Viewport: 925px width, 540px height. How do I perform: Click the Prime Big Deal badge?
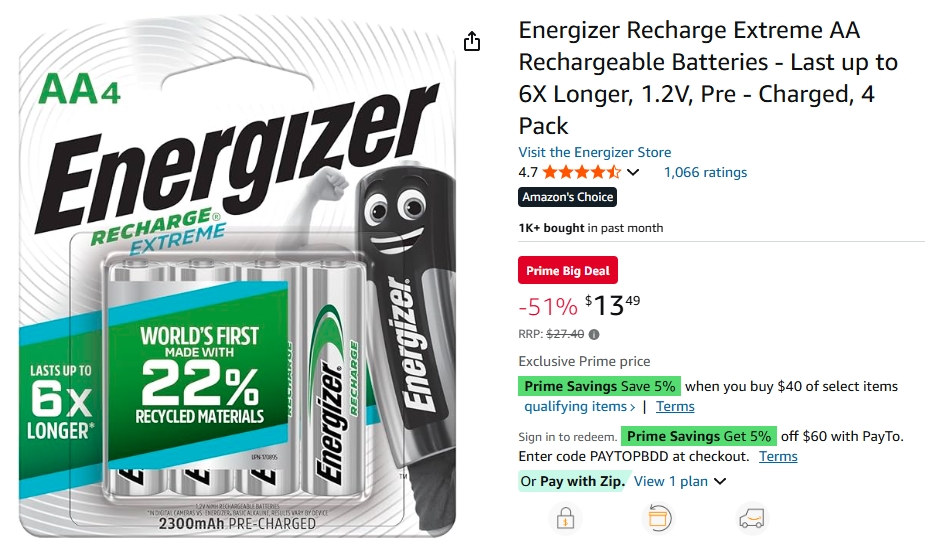pos(568,270)
